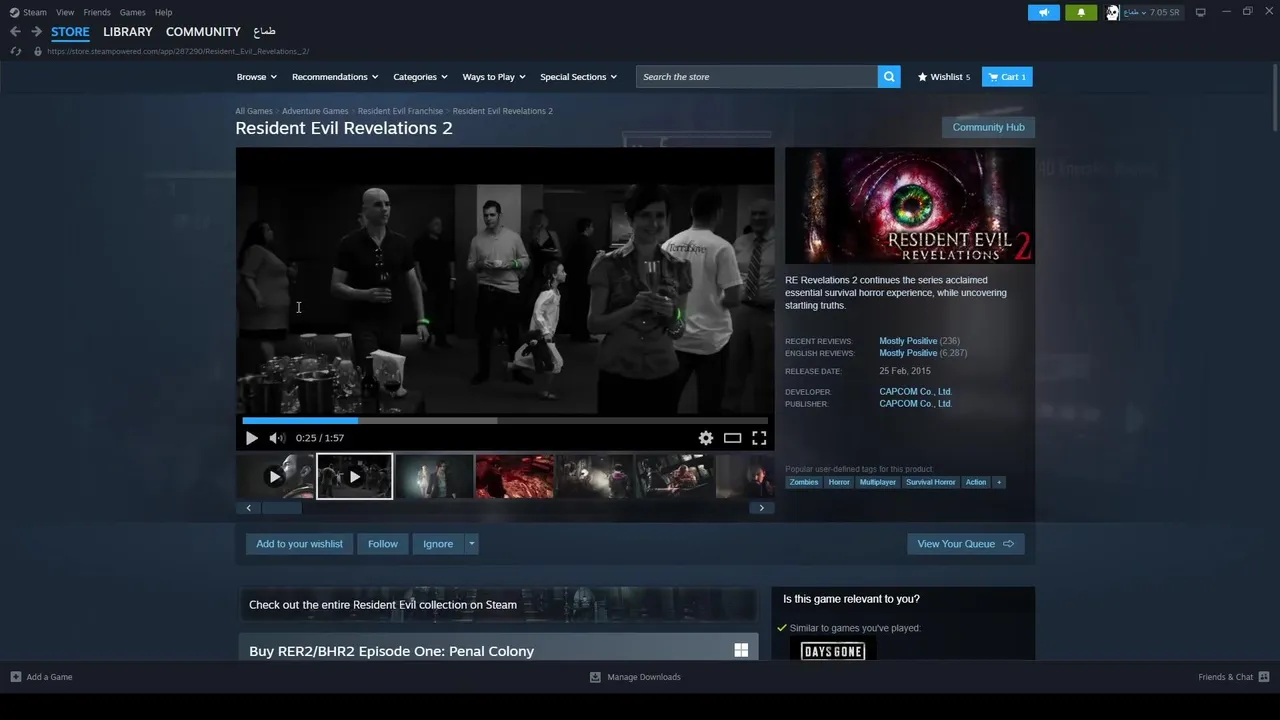Viewport: 1280px width, 720px height.
Task: Select the Zombies tag
Action: (804, 482)
